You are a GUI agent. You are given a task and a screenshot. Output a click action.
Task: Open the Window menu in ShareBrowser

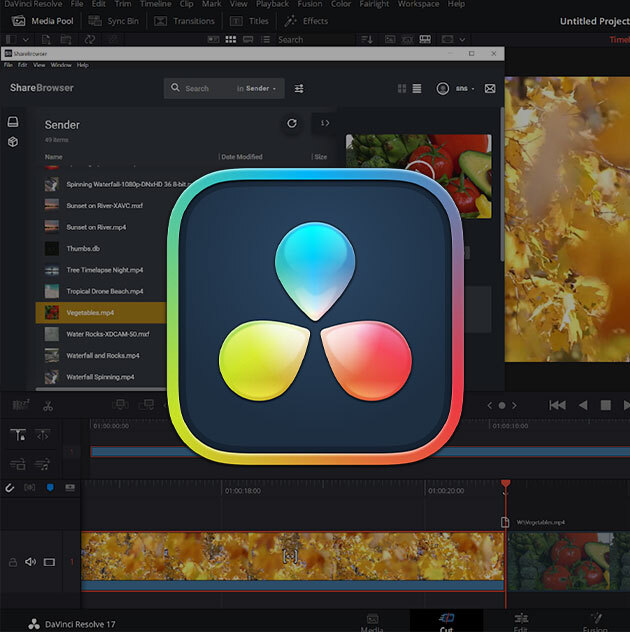61,65
